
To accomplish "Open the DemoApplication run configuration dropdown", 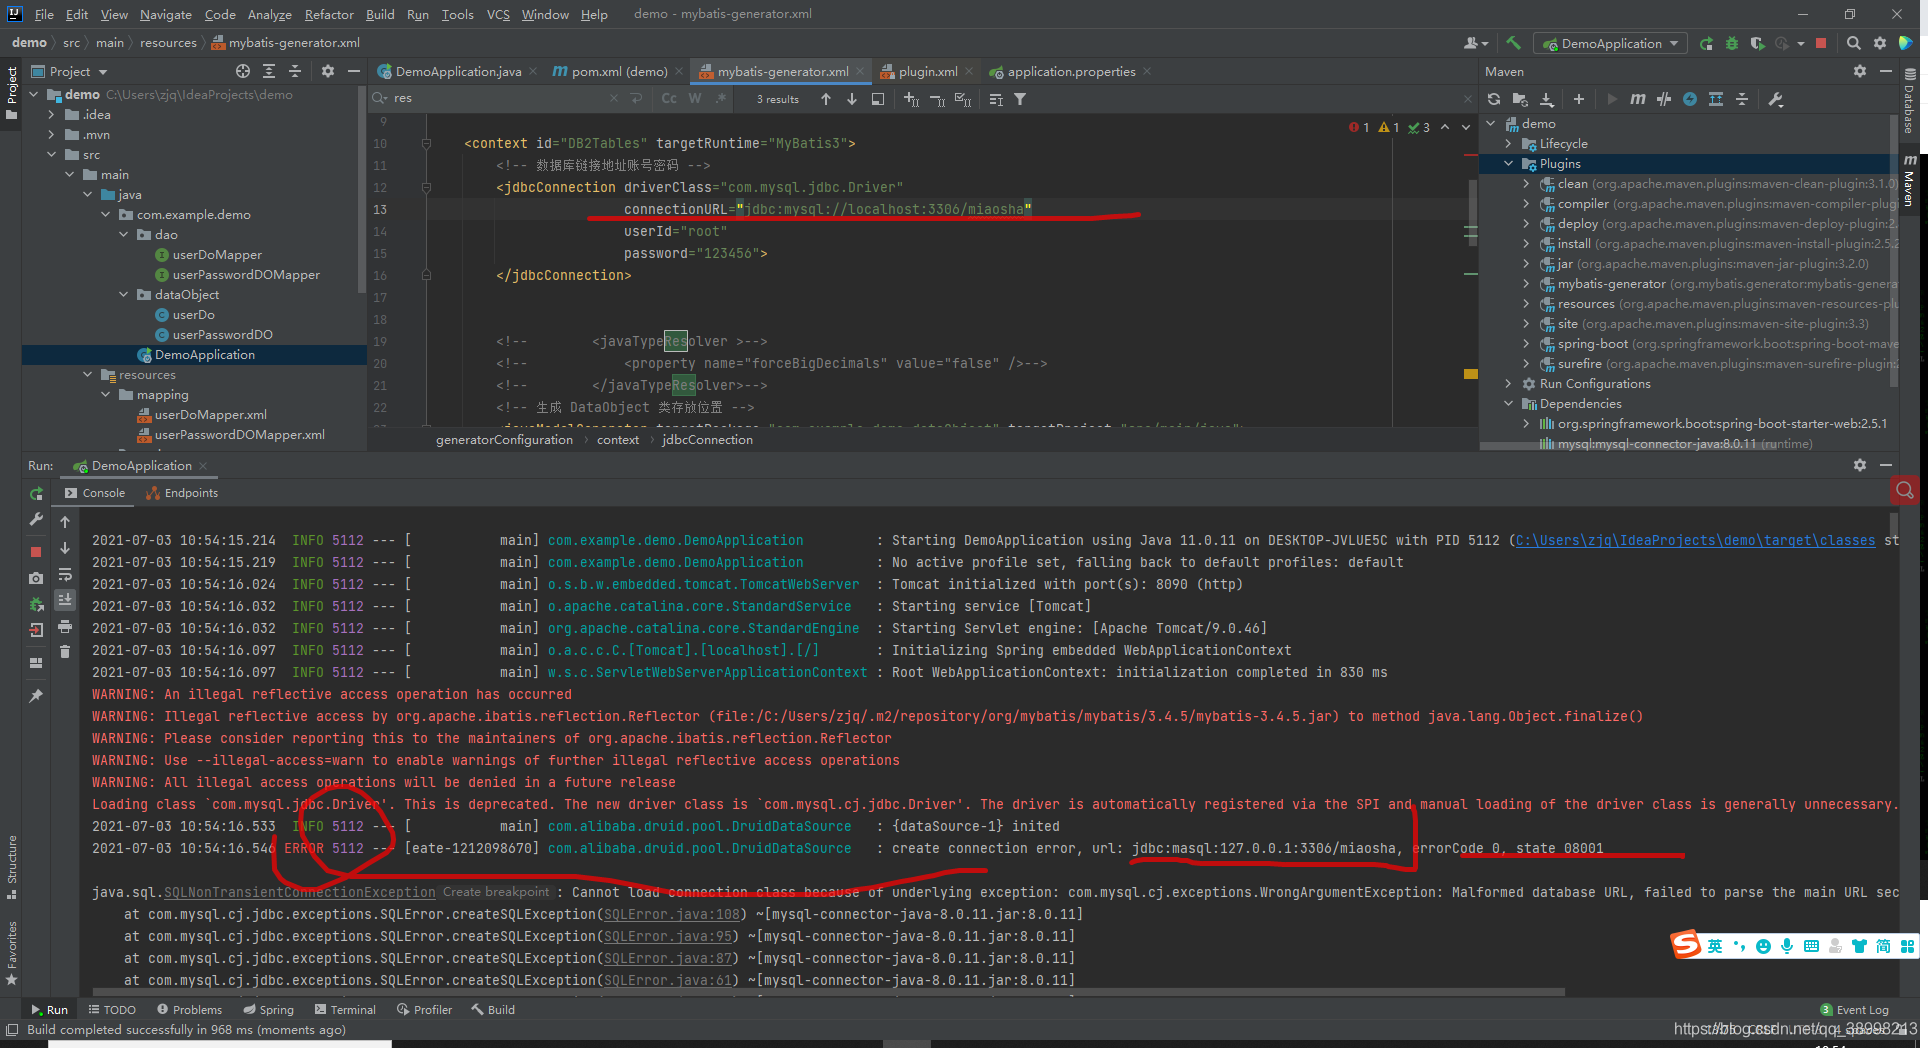I will coord(1610,43).
